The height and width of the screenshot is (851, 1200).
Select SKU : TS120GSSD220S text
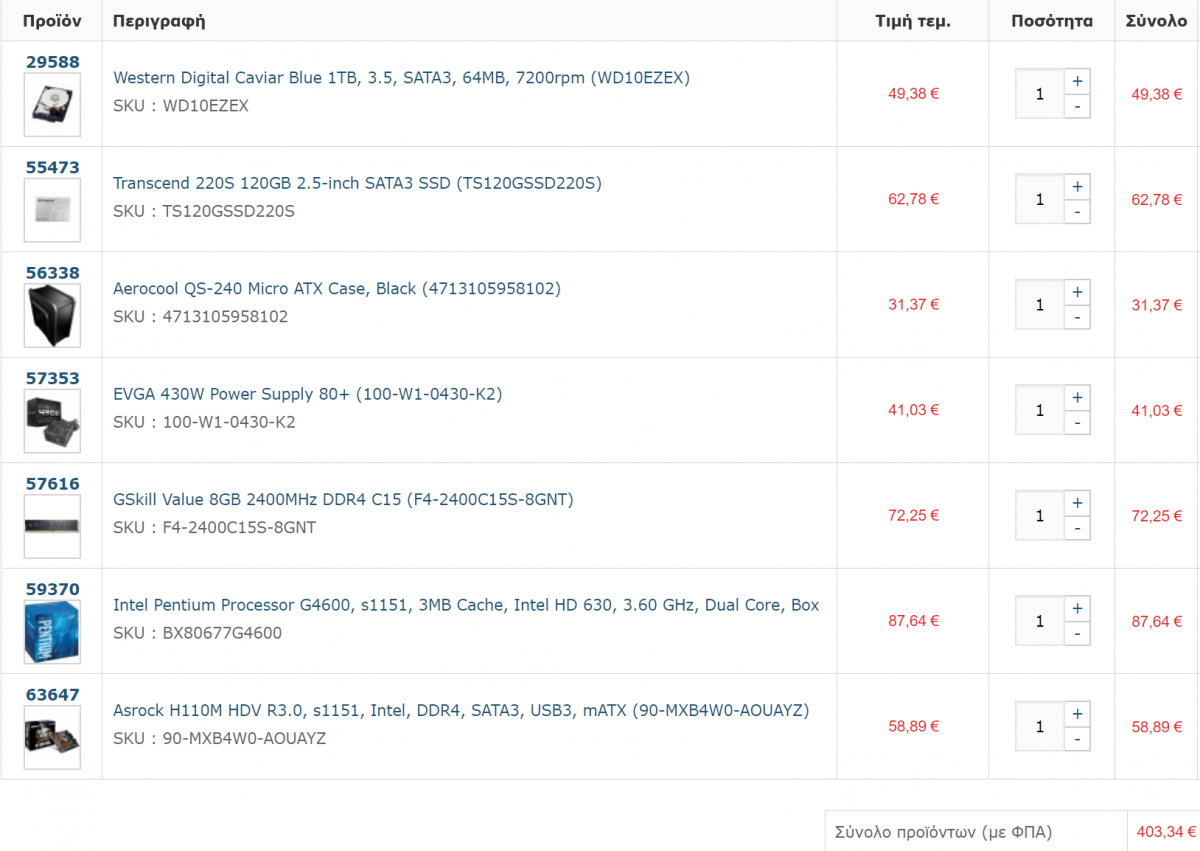[204, 211]
